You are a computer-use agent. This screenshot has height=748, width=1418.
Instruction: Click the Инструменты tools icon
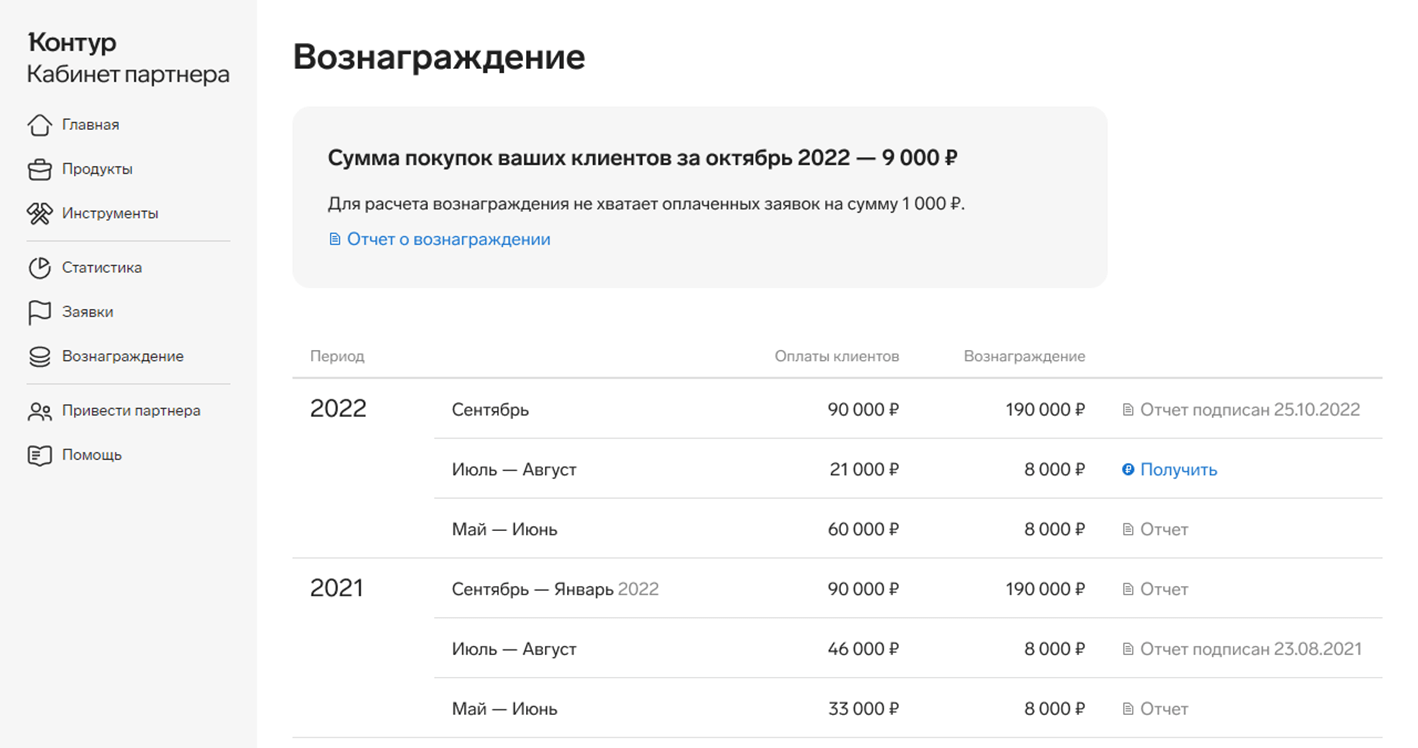point(39,213)
